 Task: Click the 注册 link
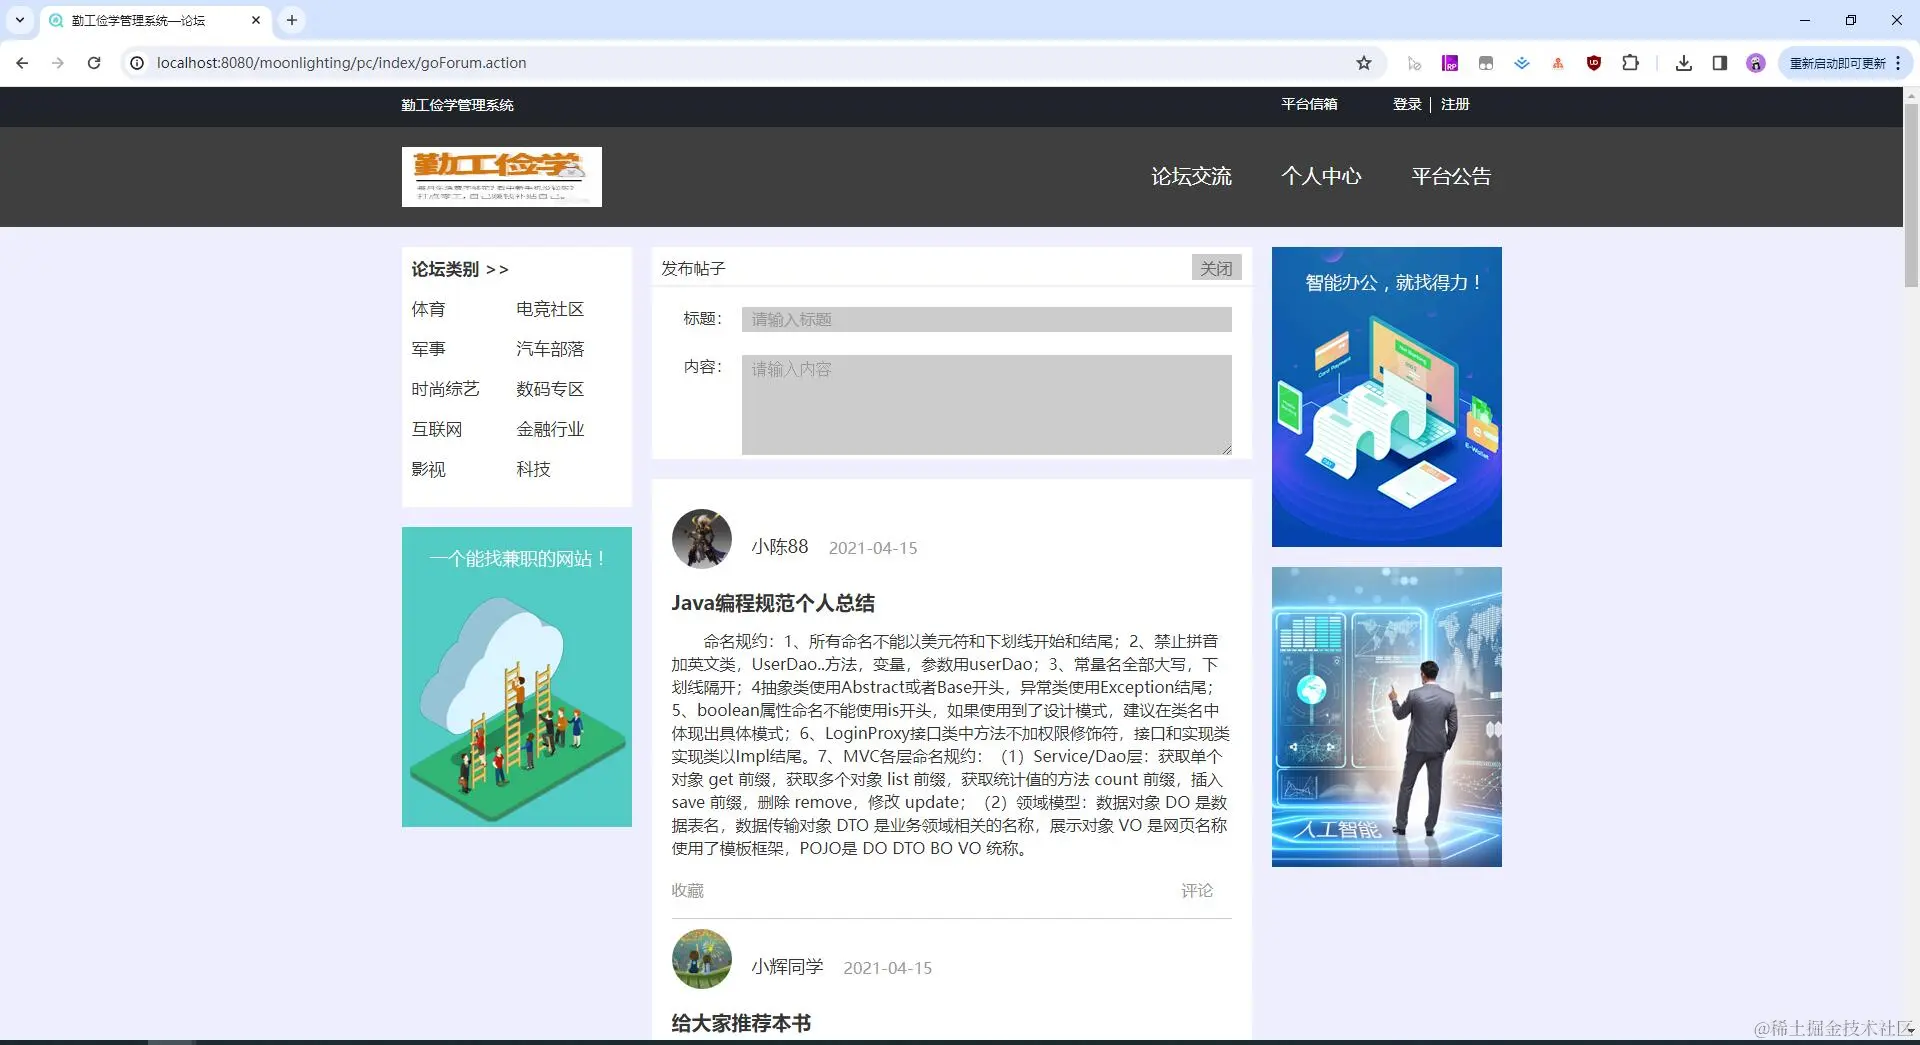point(1455,104)
